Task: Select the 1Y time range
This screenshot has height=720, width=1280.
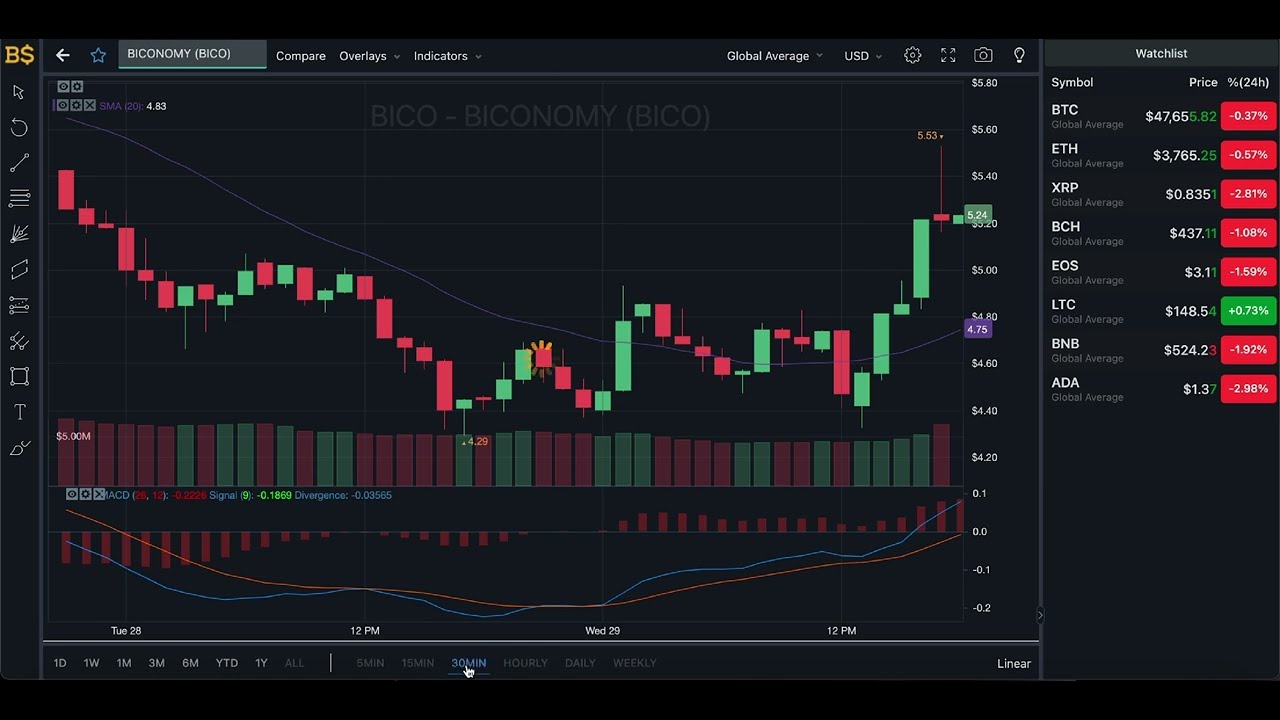Action: [261, 663]
